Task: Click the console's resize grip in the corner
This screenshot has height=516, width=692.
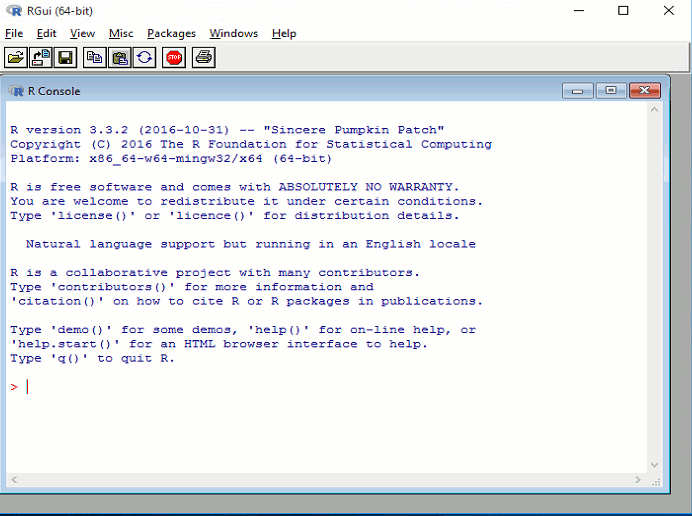Action: (x=656, y=482)
